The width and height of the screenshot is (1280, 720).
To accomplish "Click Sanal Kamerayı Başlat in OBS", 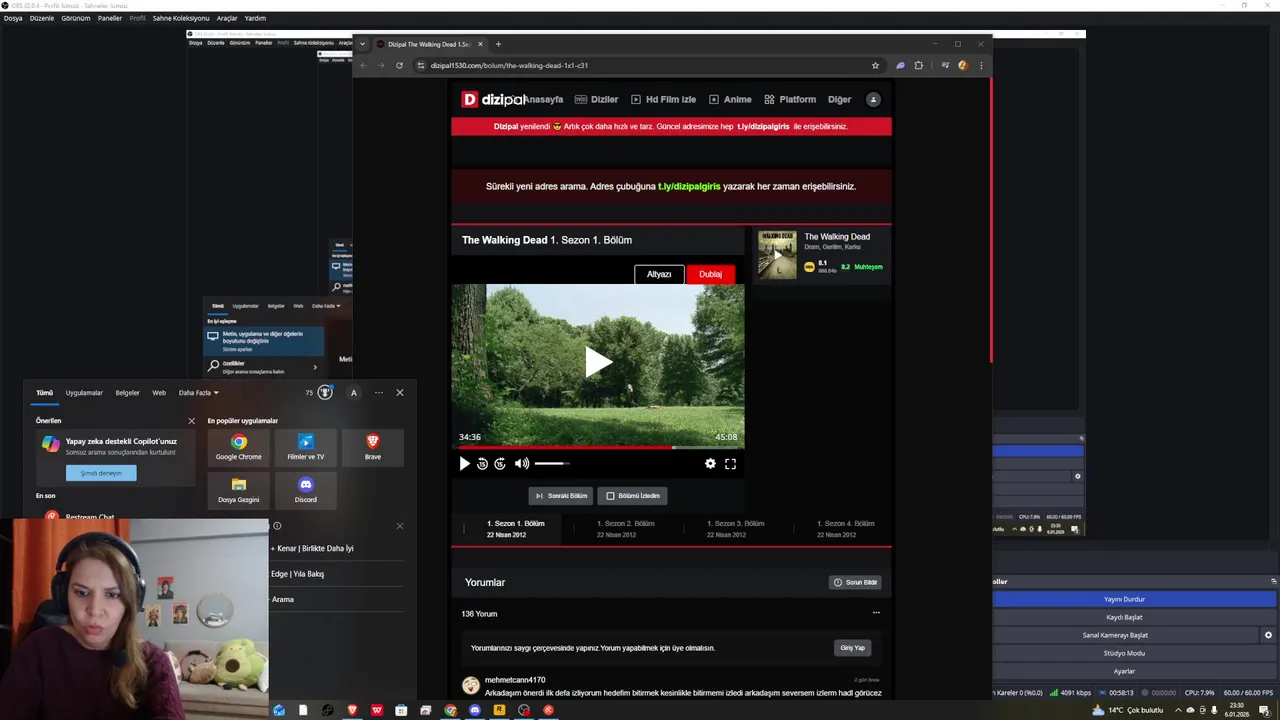I will click(x=1114, y=635).
